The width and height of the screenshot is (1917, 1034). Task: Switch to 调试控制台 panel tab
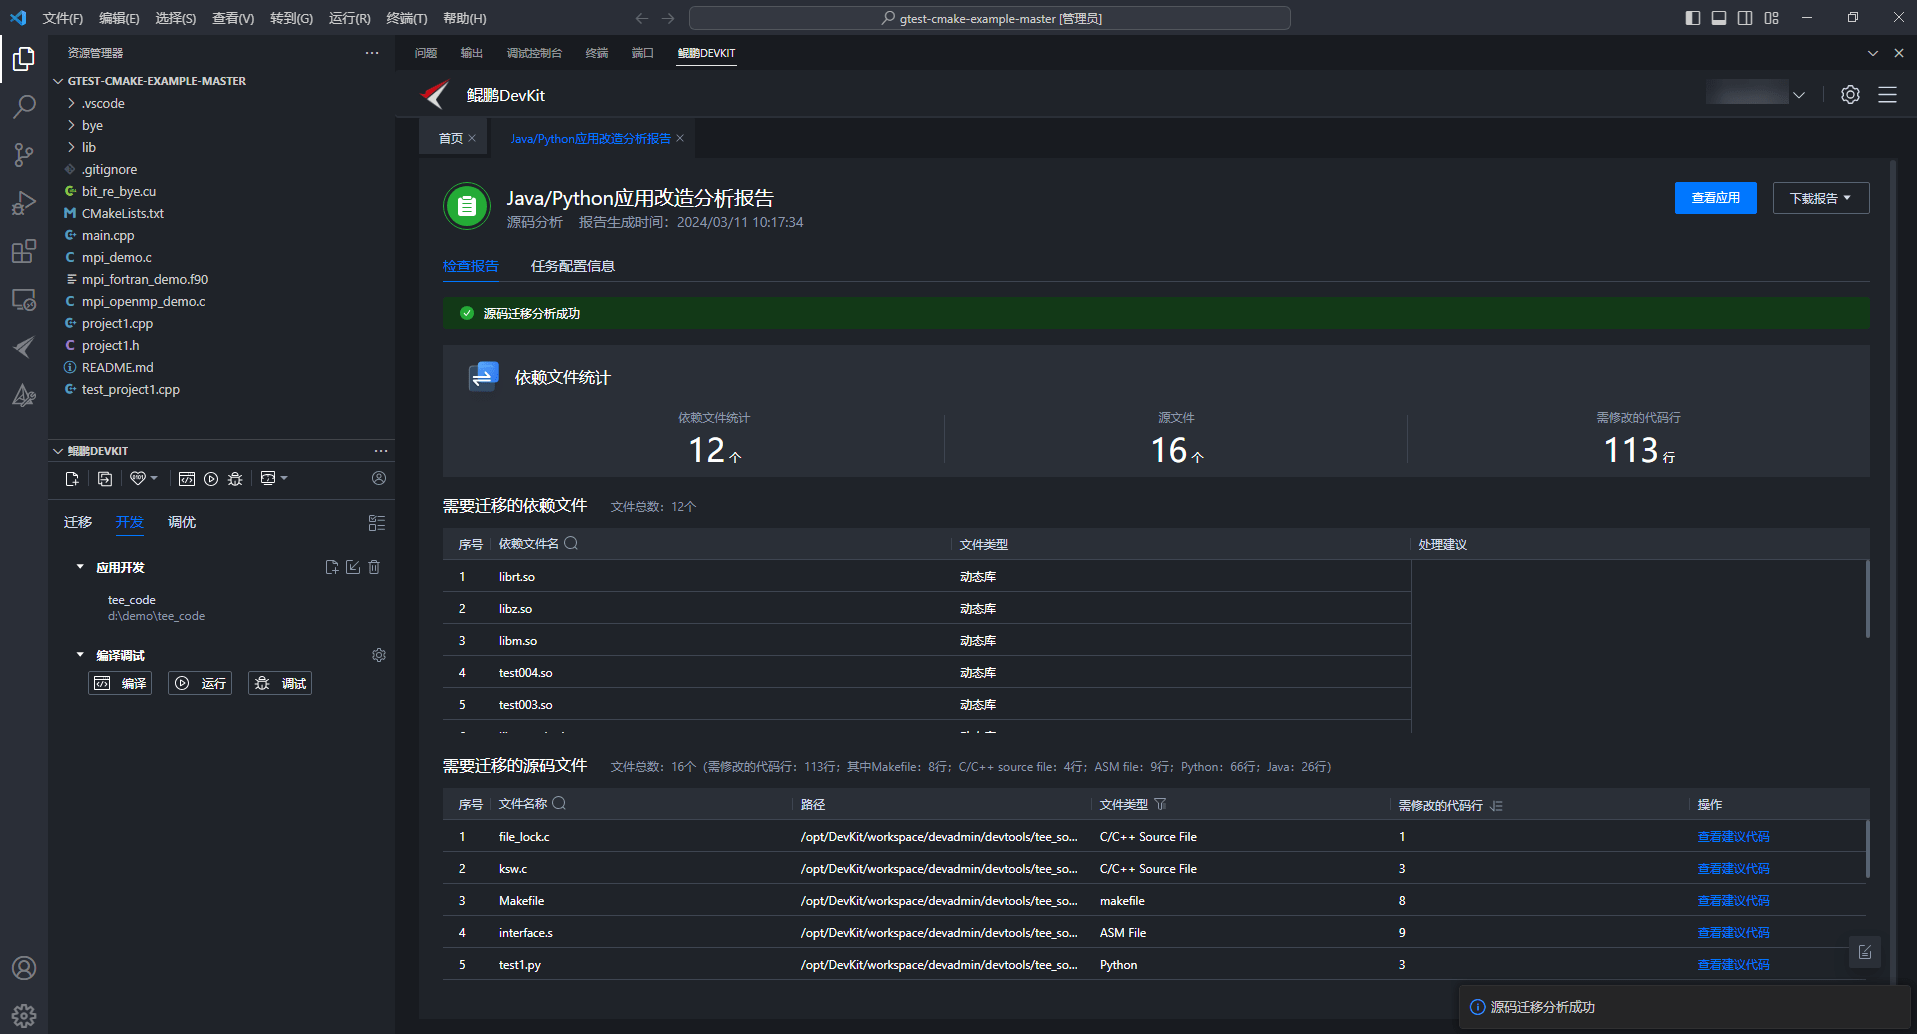click(x=534, y=53)
